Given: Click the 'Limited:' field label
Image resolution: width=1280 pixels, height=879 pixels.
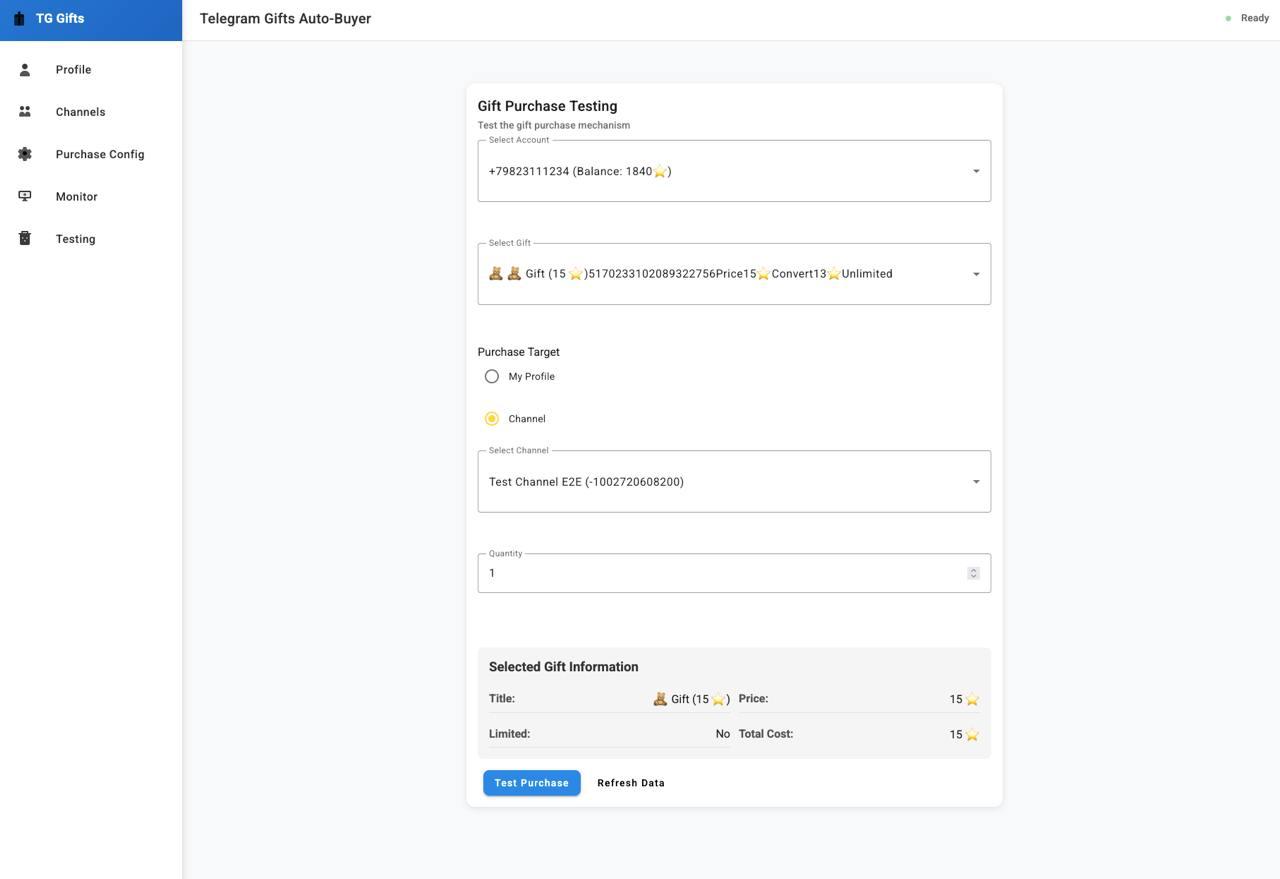Looking at the screenshot, I should click(509, 734).
